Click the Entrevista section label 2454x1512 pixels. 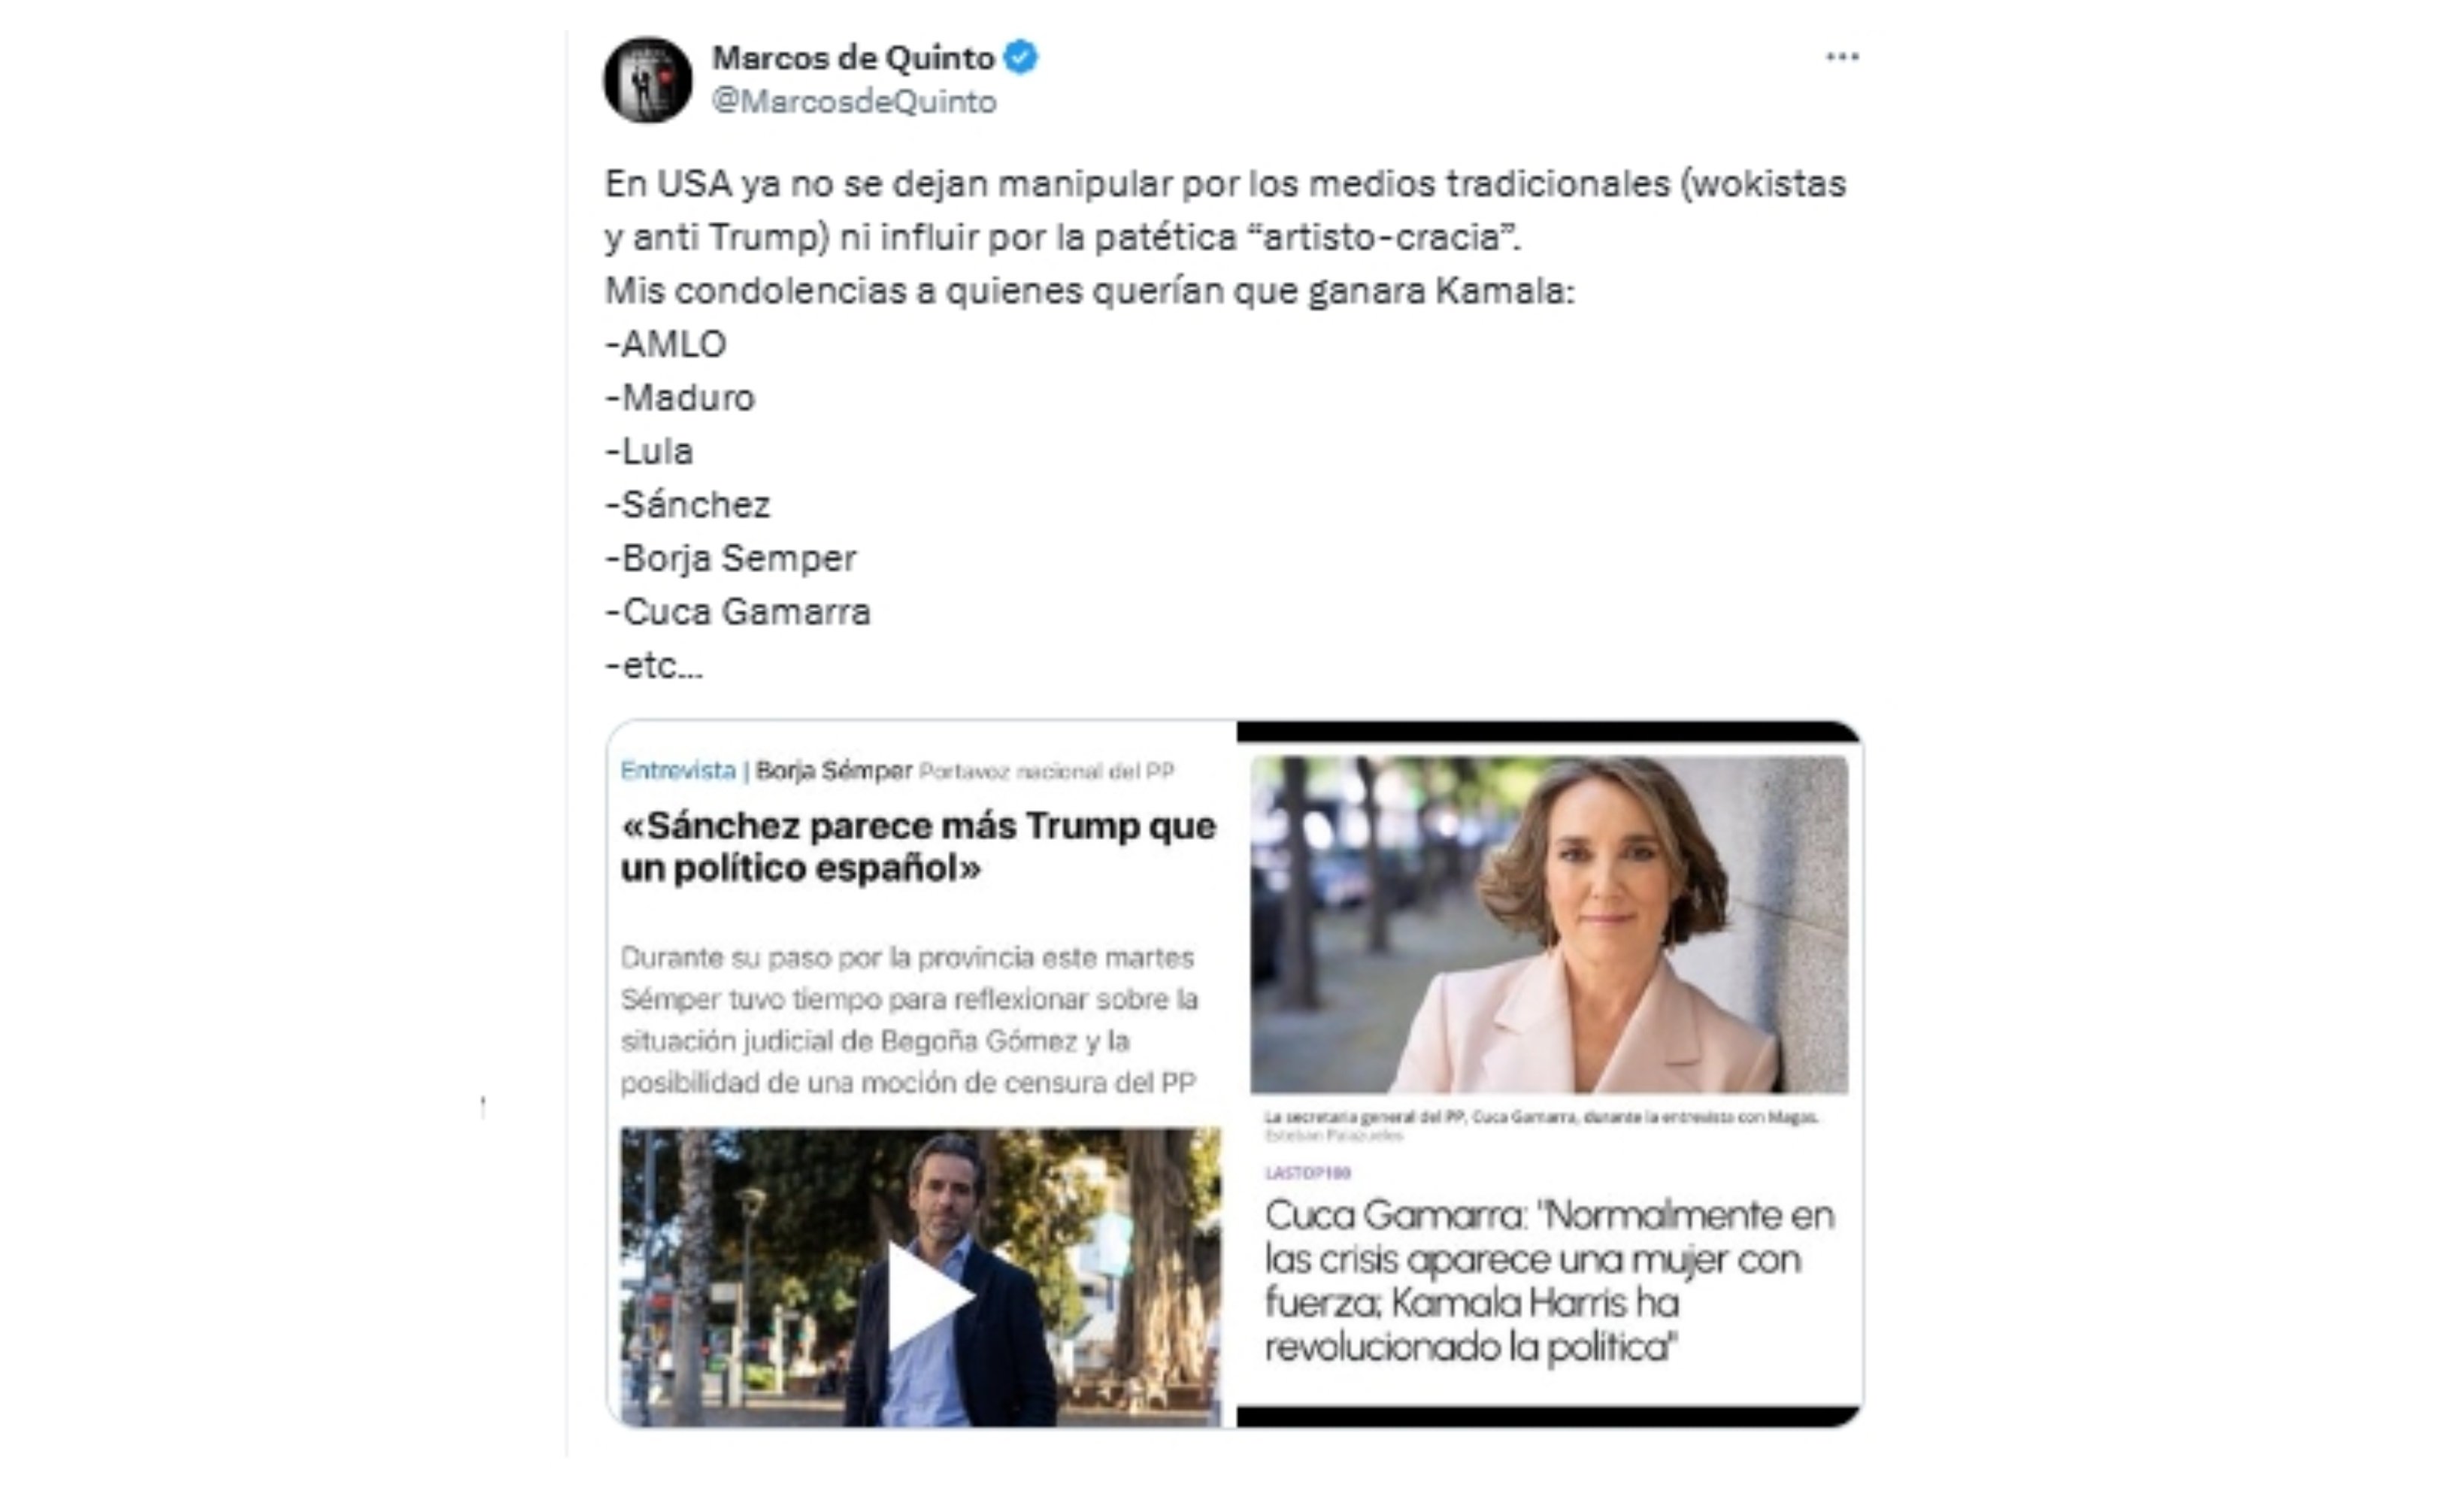678,770
